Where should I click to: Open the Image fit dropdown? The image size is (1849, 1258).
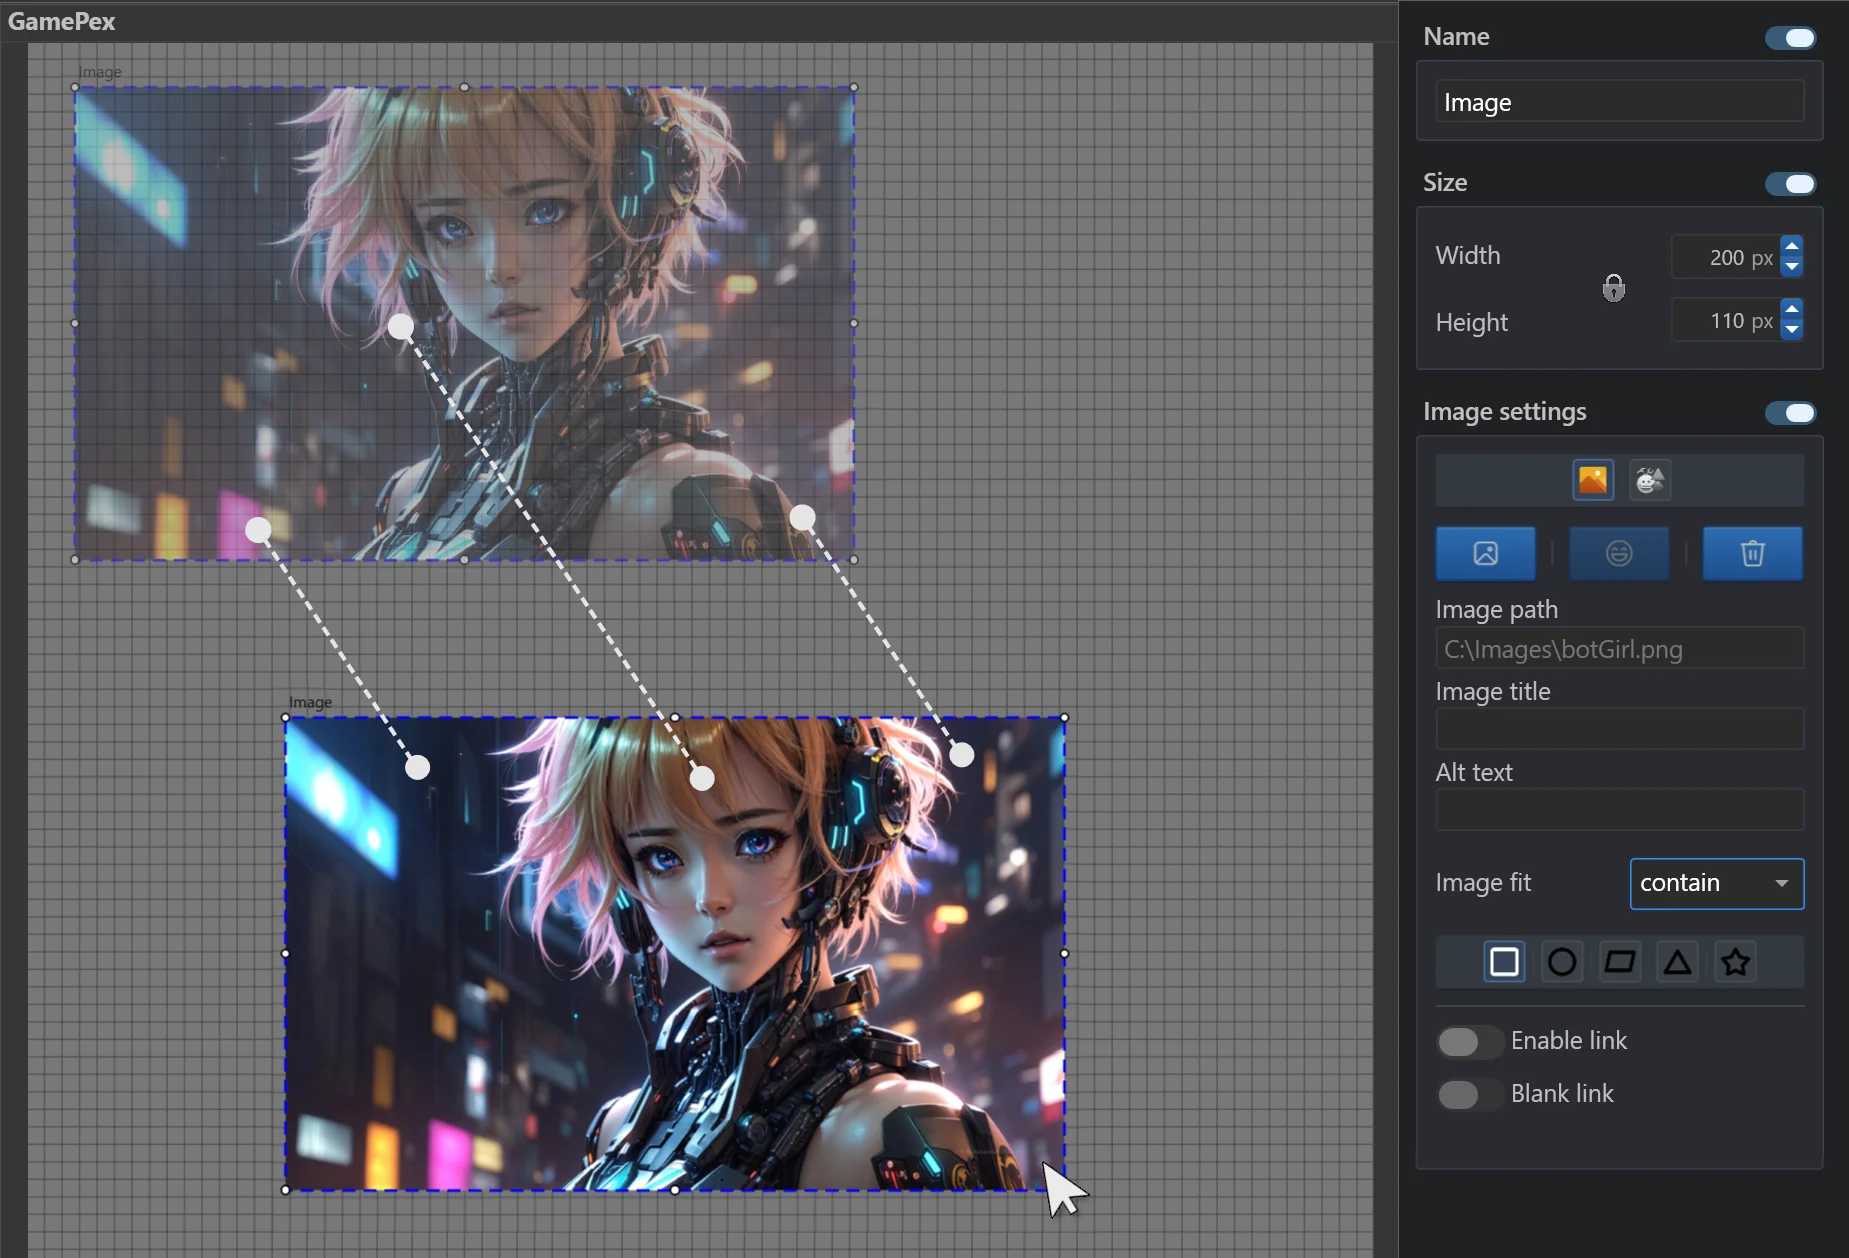point(1717,884)
